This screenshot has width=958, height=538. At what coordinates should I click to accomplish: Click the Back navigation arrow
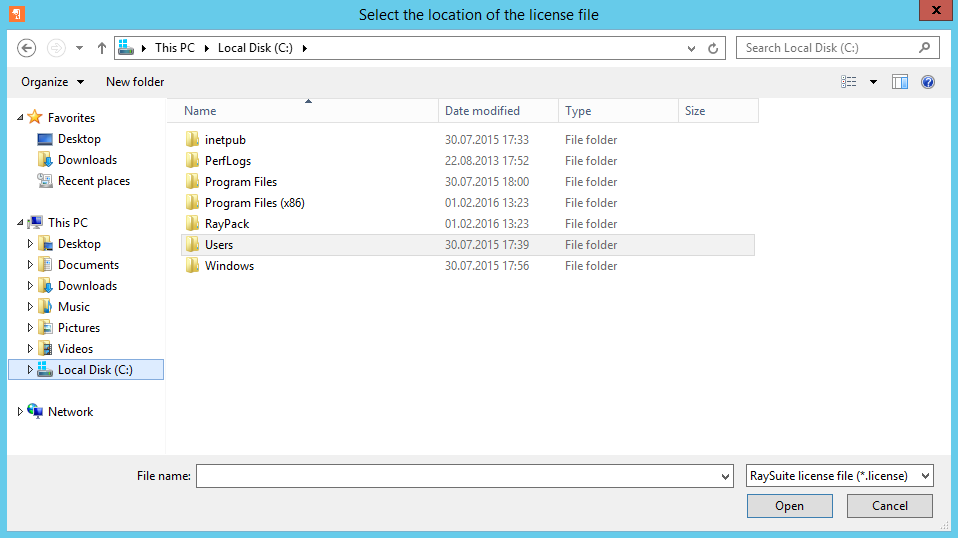click(x=27, y=48)
